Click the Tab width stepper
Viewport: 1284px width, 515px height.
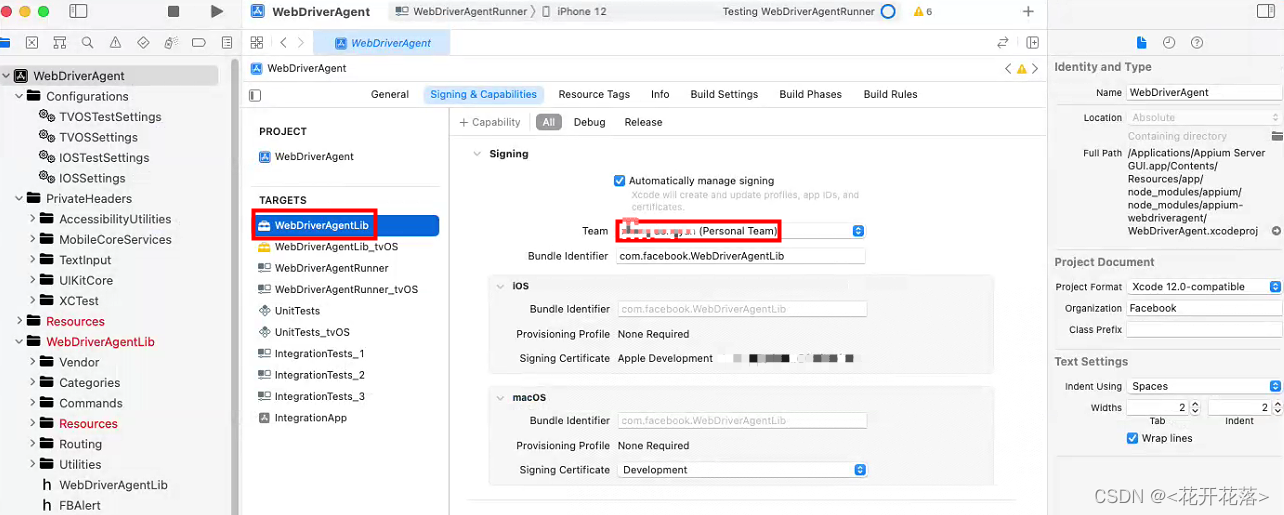point(1195,408)
